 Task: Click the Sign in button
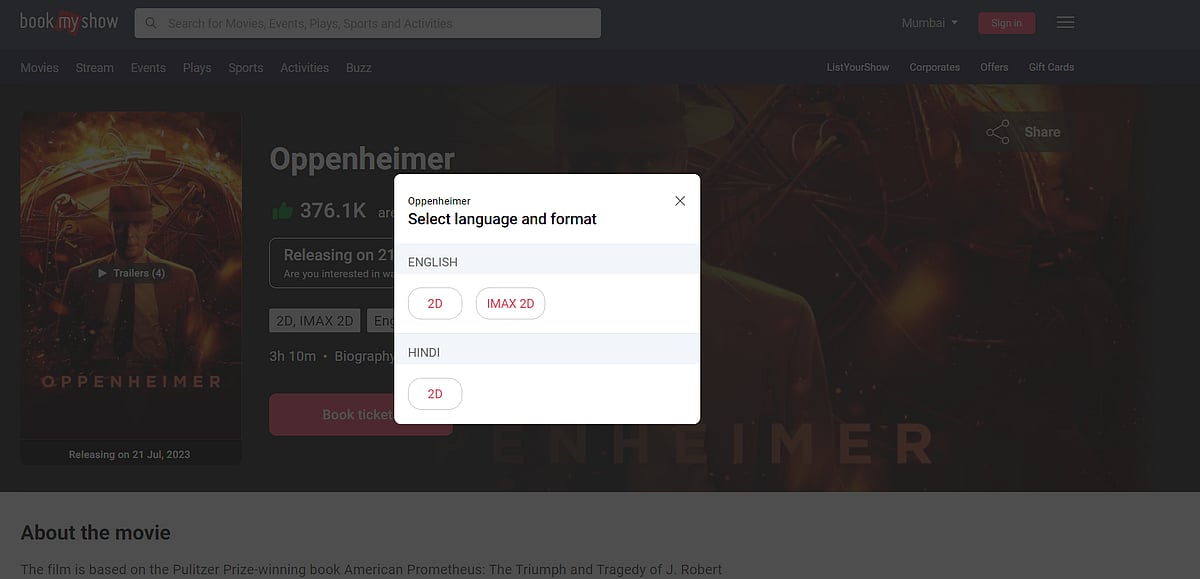click(x=1006, y=23)
